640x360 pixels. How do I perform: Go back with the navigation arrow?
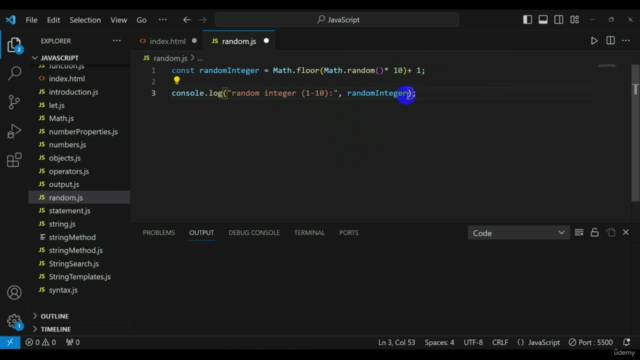tap(187, 20)
